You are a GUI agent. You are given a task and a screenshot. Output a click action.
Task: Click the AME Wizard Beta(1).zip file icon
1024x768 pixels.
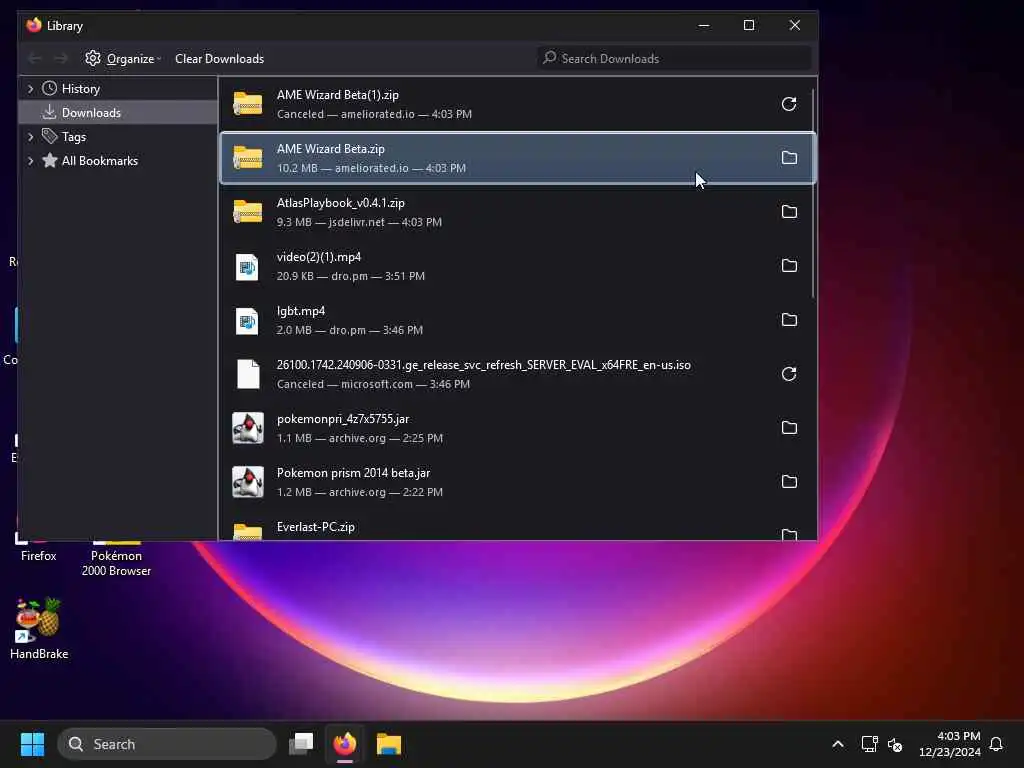click(248, 104)
